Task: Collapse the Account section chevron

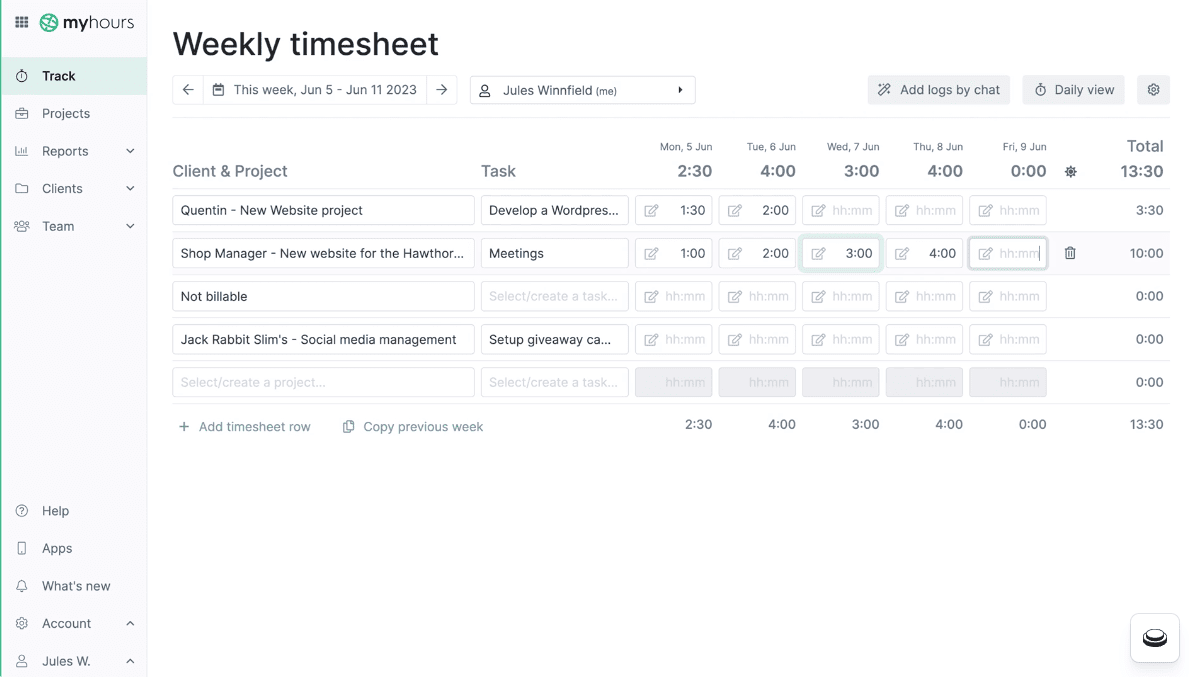Action: pos(130,624)
